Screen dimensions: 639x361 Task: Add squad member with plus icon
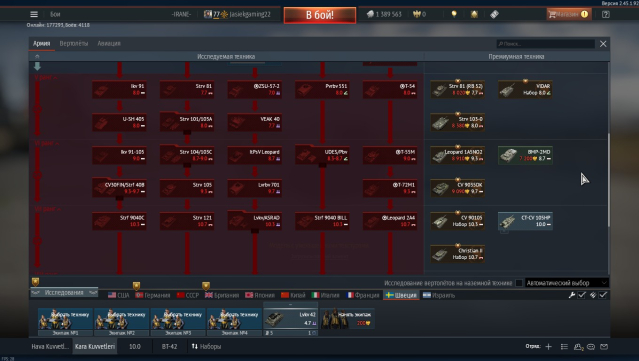pyautogui.click(x=549, y=347)
